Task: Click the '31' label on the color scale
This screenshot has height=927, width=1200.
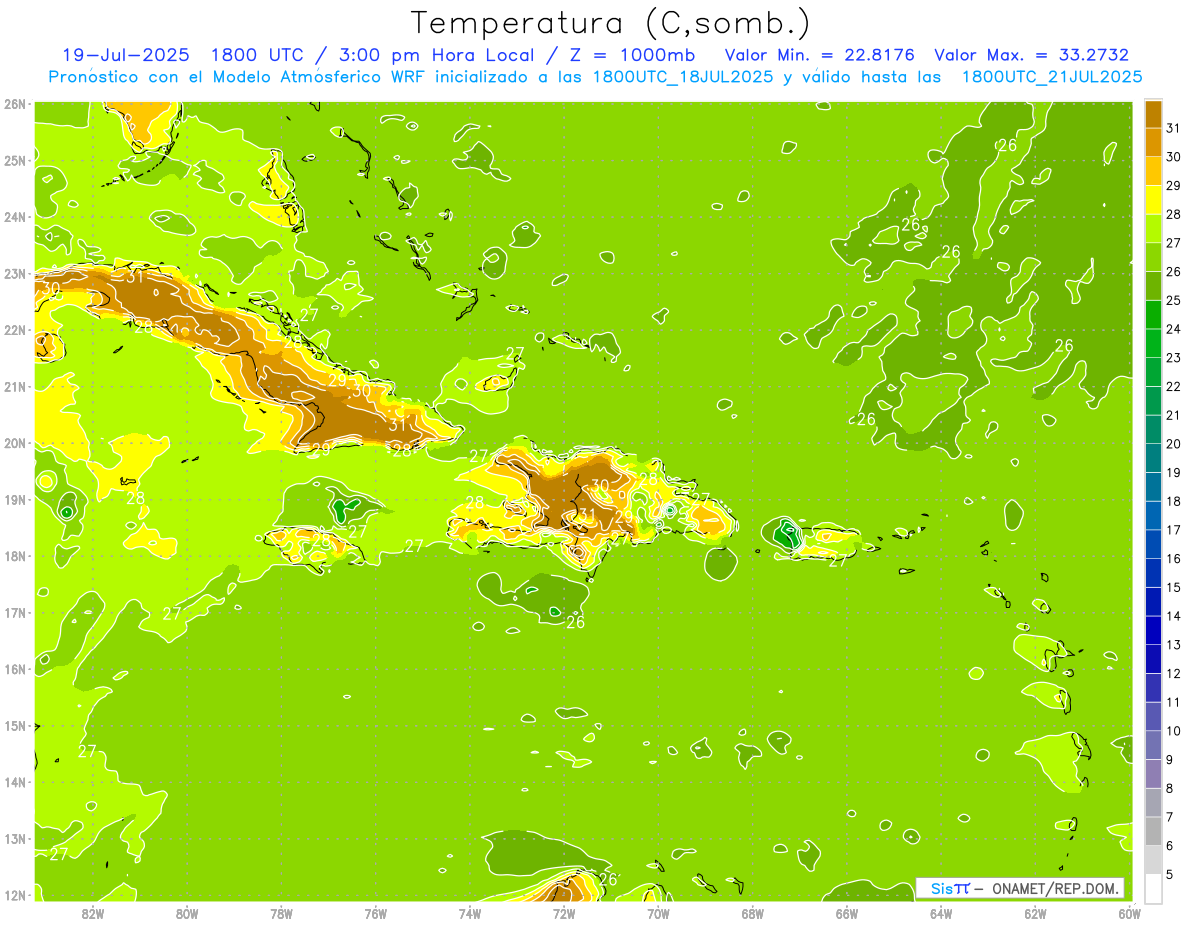Action: click(1174, 128)
